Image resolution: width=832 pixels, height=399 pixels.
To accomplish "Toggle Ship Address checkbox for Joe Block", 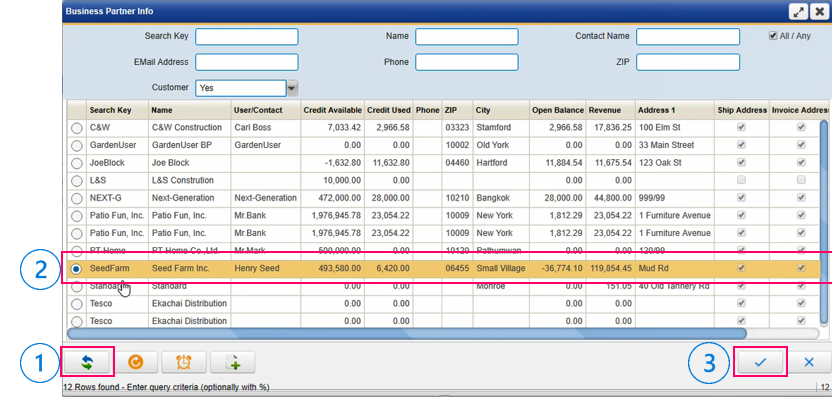I will pyautogui.click(x=741, y=162).
